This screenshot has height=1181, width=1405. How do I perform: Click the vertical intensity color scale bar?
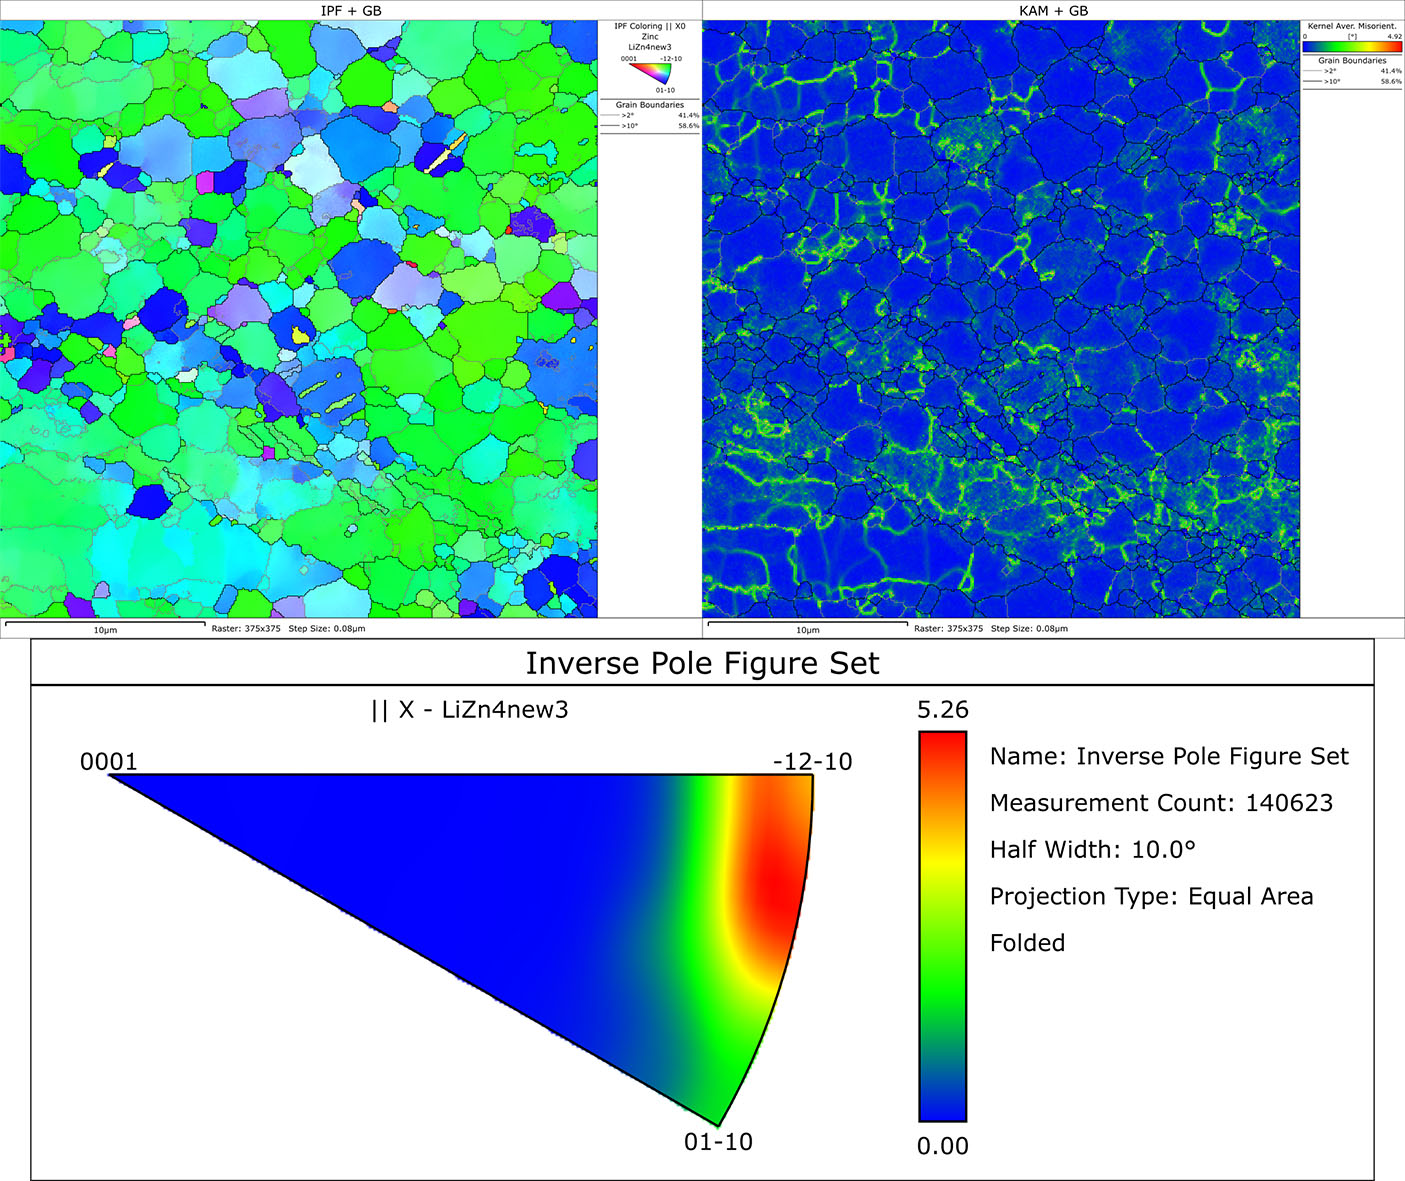pyautogui.click(x=942, y=926)
